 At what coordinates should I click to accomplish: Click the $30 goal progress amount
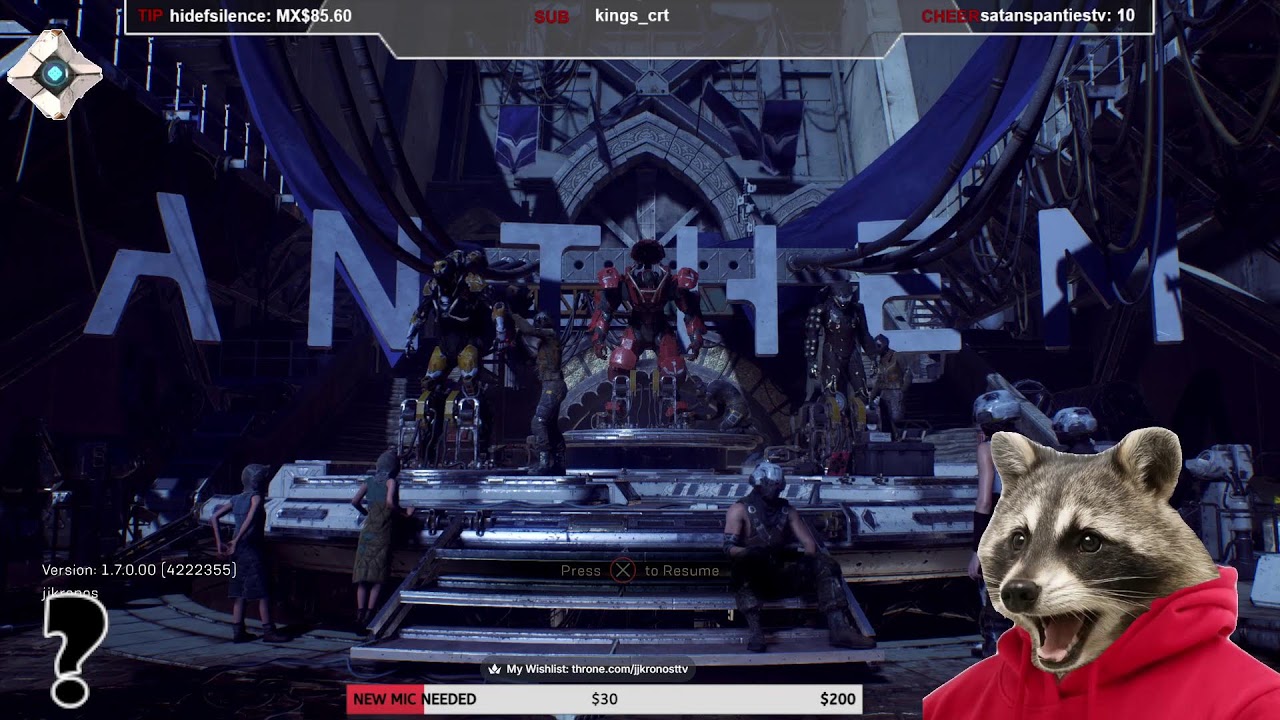click(x=604, y=699)
